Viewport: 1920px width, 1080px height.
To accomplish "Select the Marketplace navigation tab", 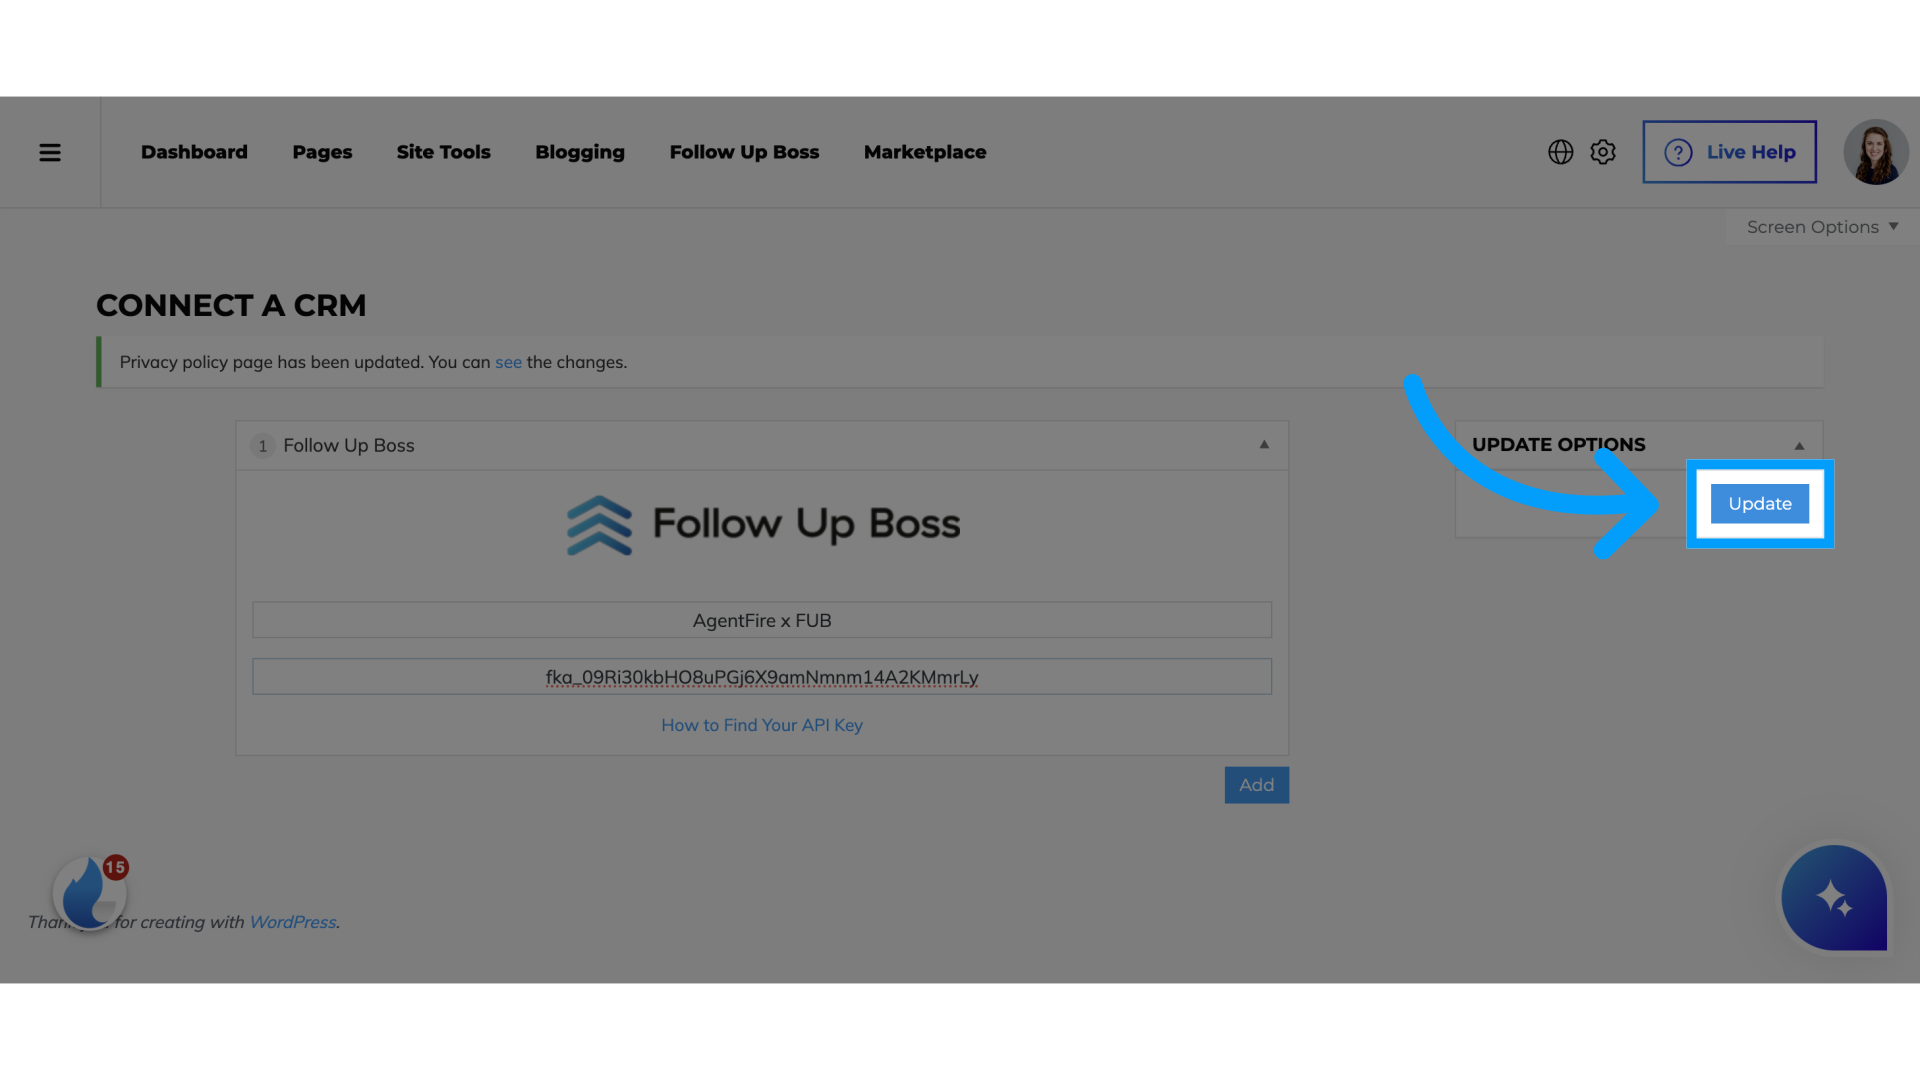I will click(x=924, y=150).
